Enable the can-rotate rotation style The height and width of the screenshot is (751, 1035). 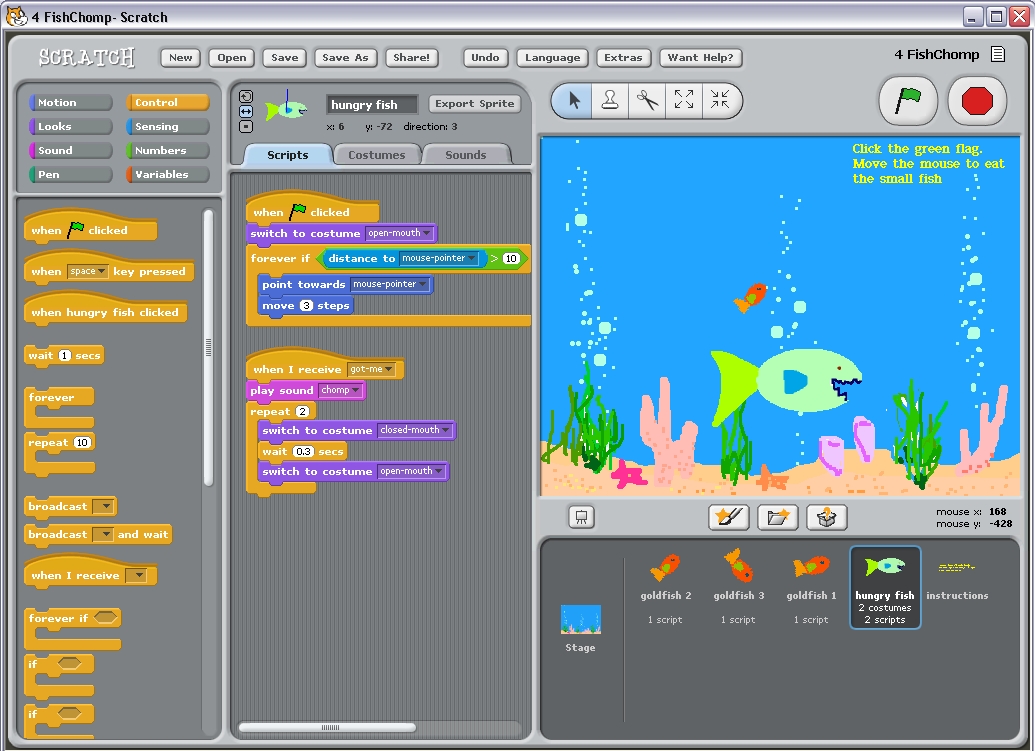pos(246,95)
